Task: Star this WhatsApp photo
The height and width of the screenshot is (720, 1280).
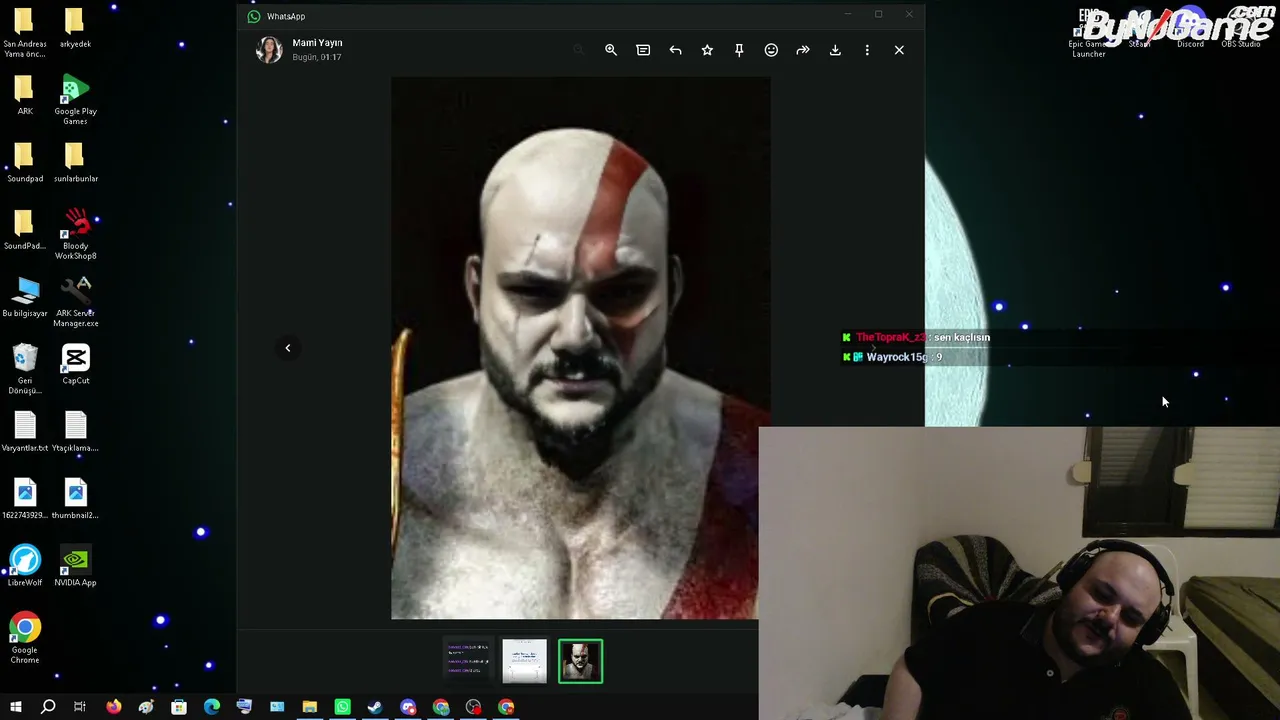Action: [707, 50]
